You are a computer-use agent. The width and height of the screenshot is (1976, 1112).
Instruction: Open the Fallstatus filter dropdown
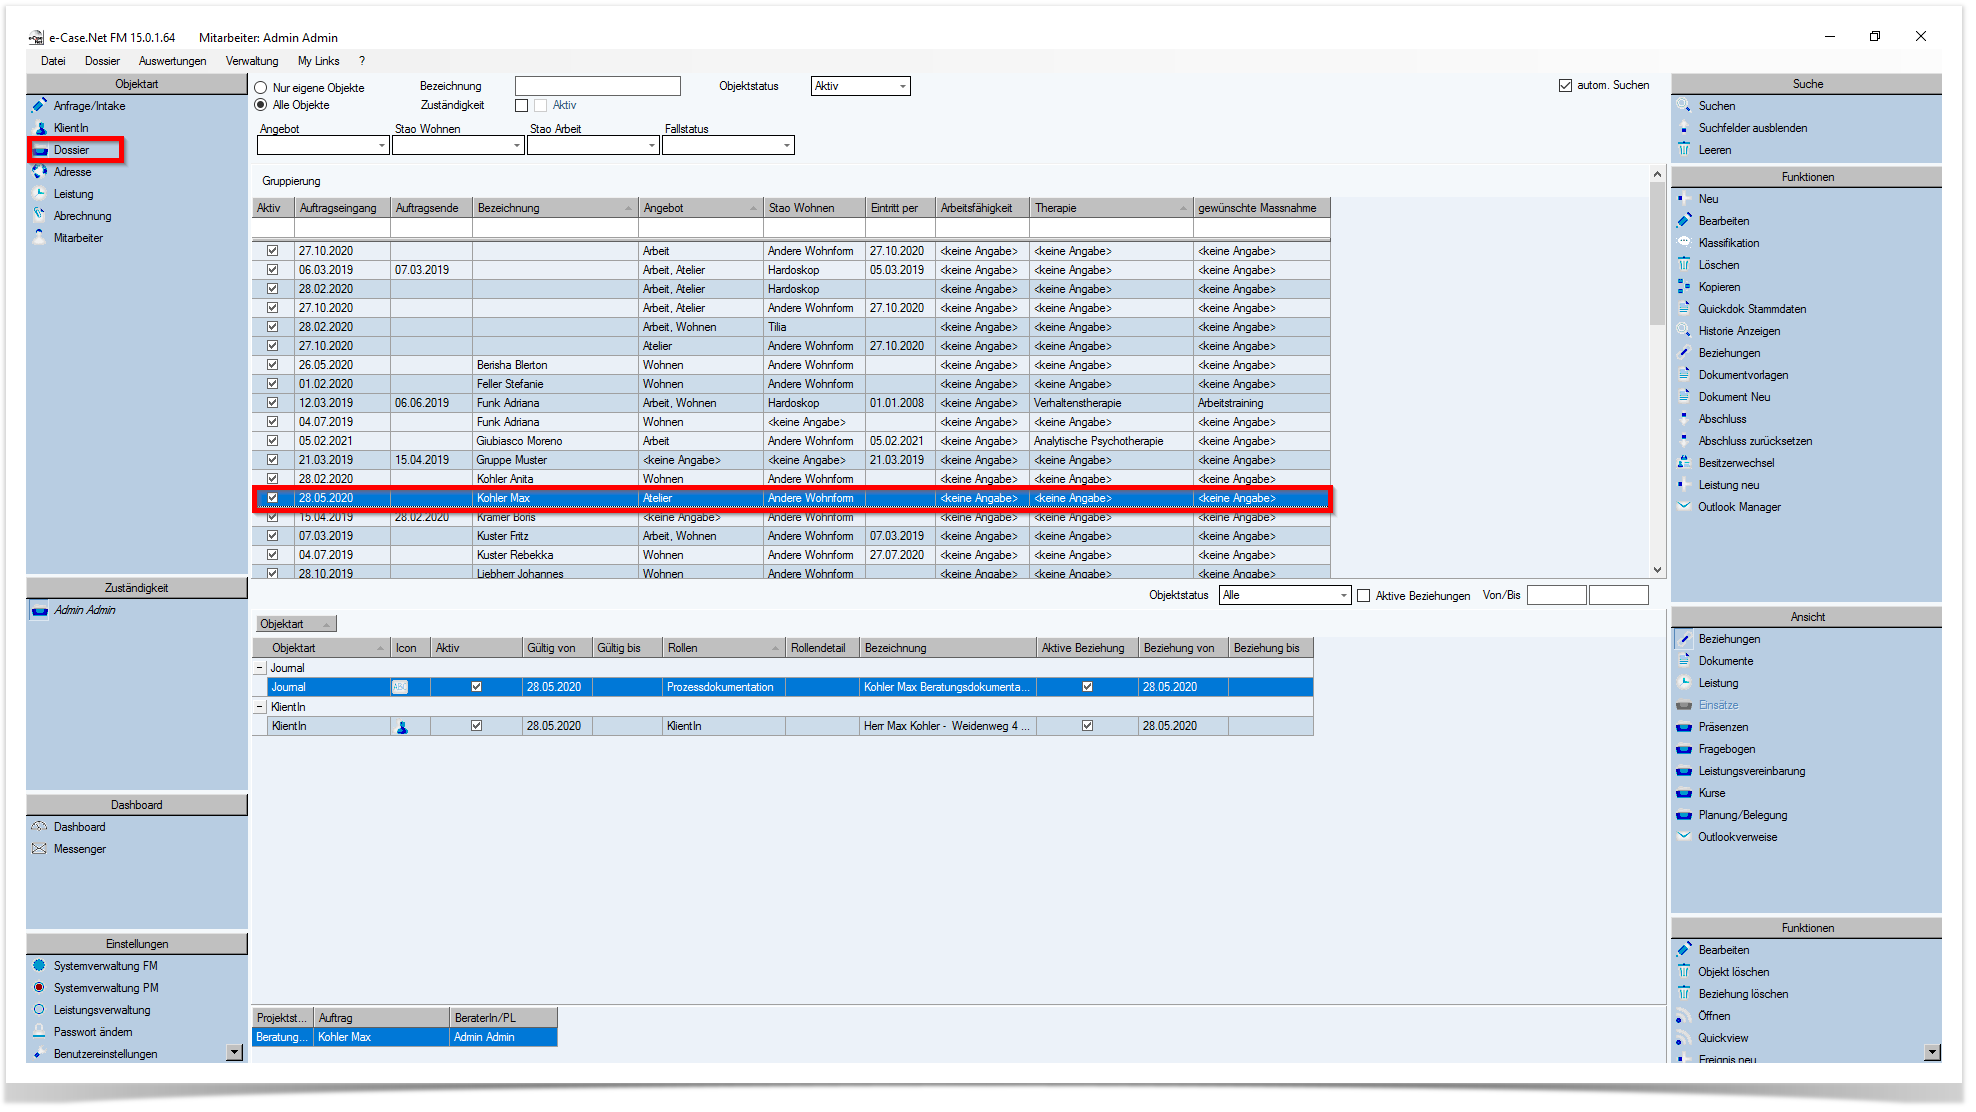(786, 146)
